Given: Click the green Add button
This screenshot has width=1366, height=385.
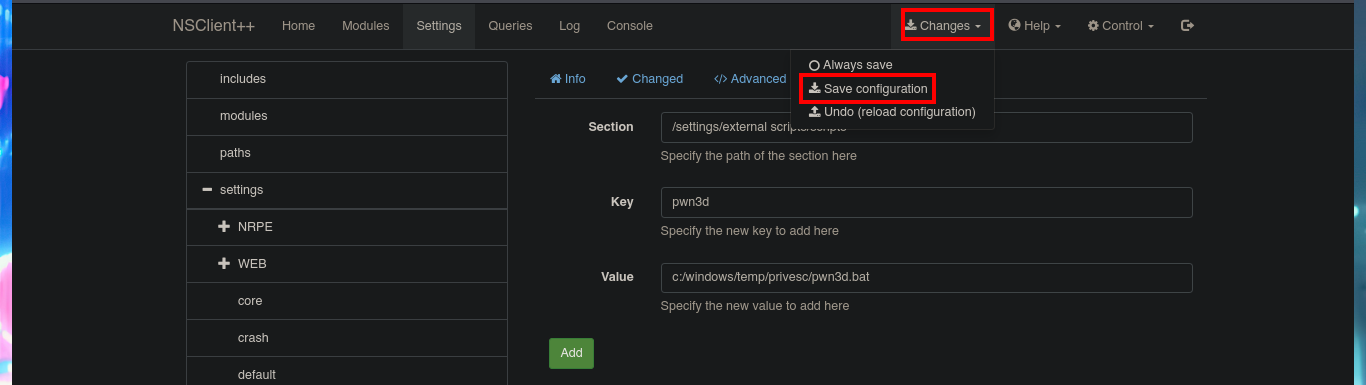Looking at the screenshot, I should [x=571, y=353].
